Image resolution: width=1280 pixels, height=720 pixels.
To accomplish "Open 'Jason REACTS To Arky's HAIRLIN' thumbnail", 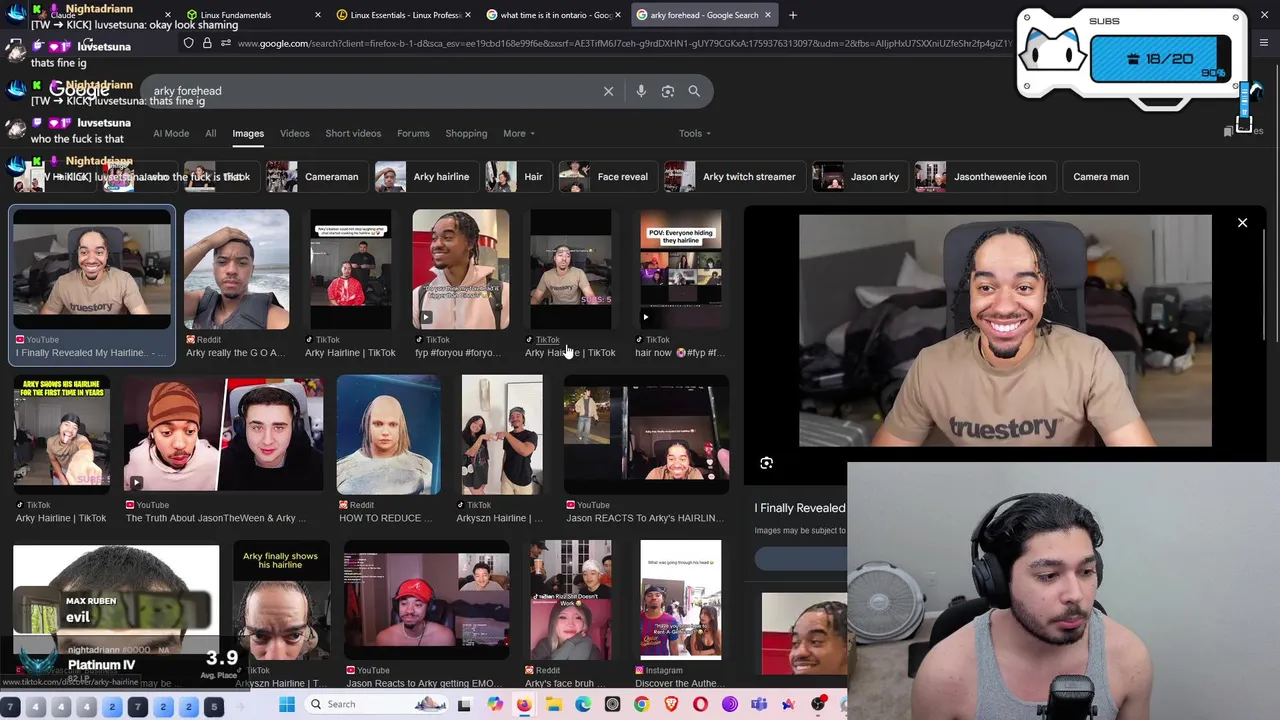I will (x=647, y=434).
